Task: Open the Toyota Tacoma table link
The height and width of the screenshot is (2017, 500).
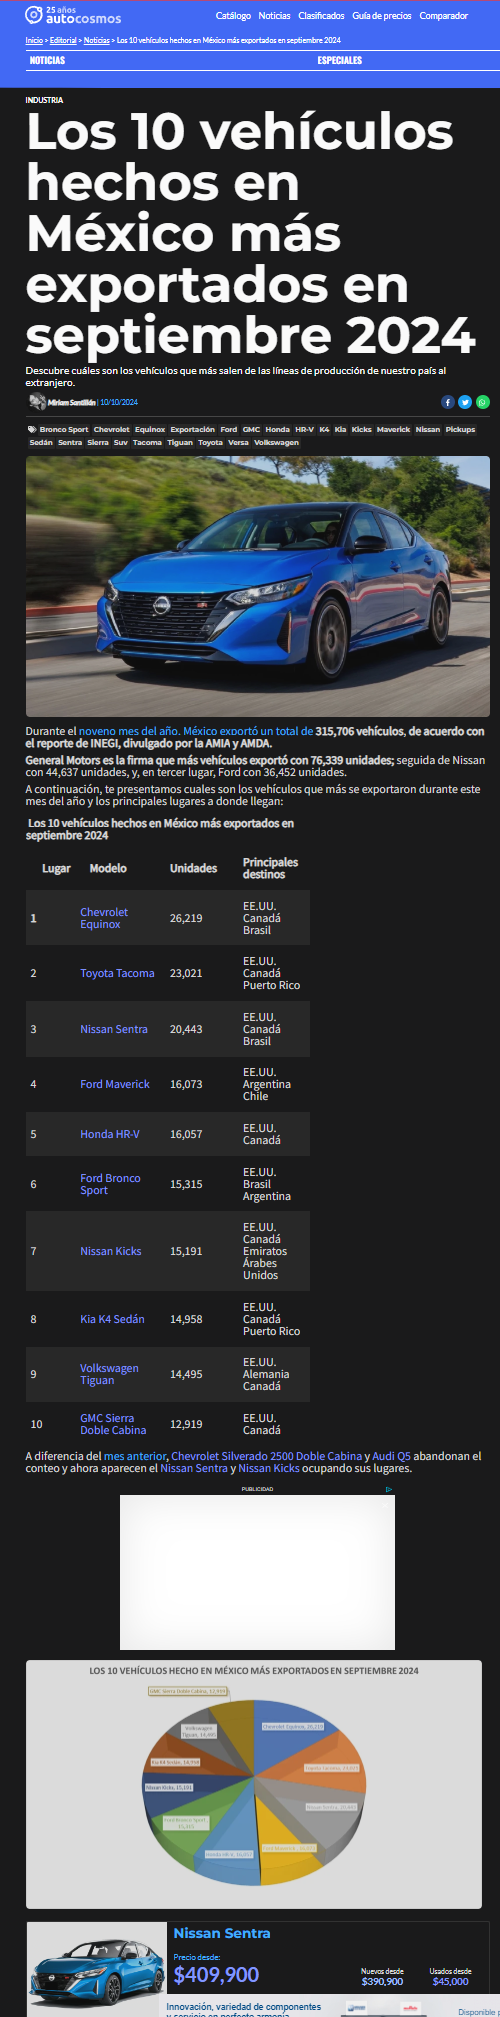Action: click(x=117, y=973)
